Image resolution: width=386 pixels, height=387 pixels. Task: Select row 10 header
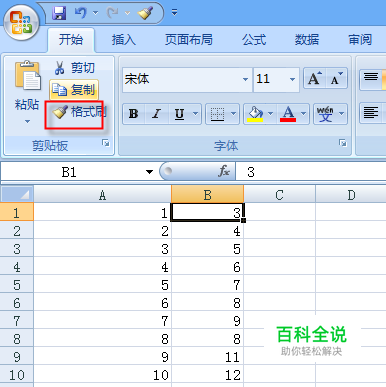click(x=17, y=375)
